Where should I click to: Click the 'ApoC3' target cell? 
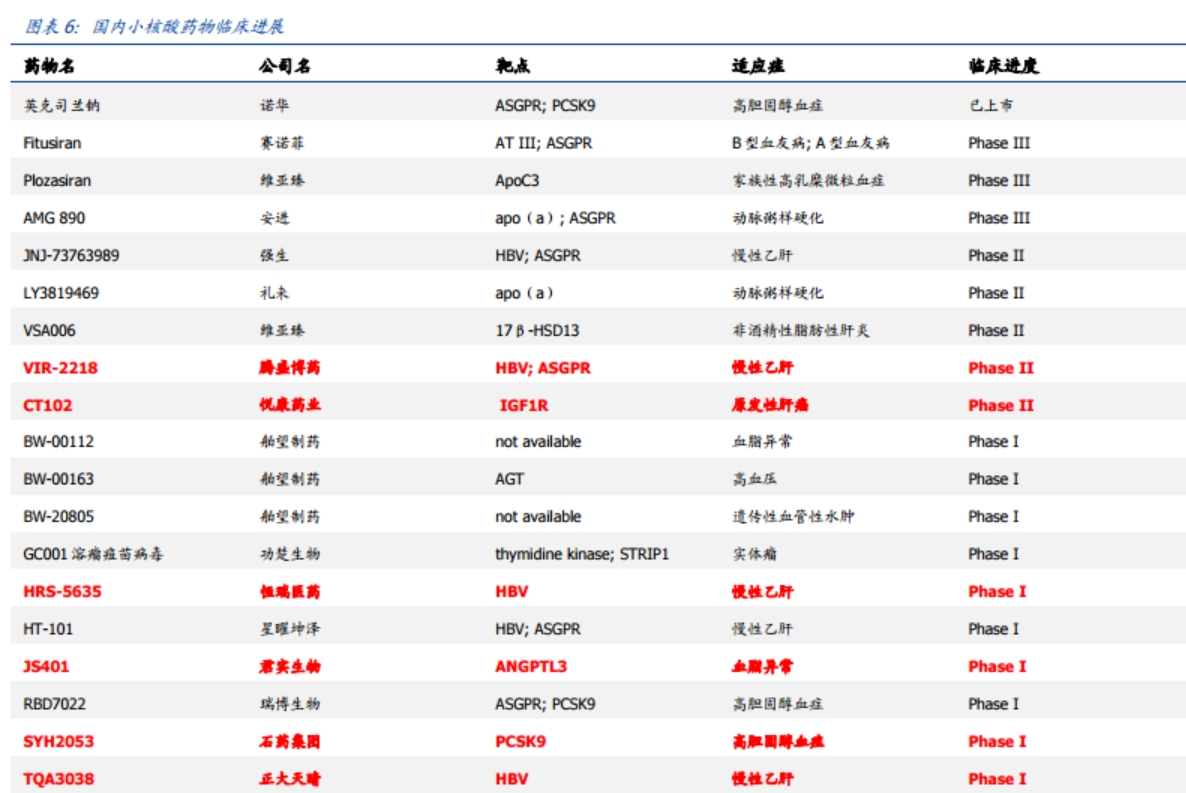[x=517, y=181]
